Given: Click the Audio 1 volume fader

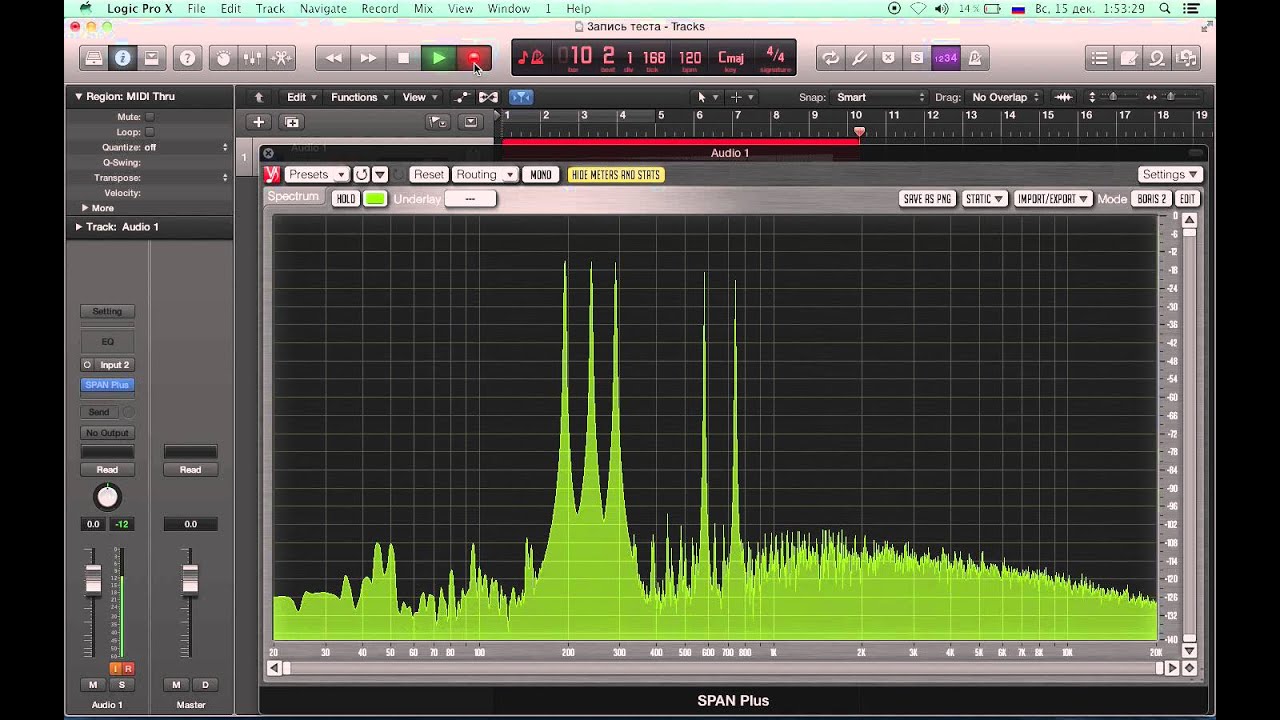Looking at the screenshot, I should pyautogui.click(x=93, y=579).
